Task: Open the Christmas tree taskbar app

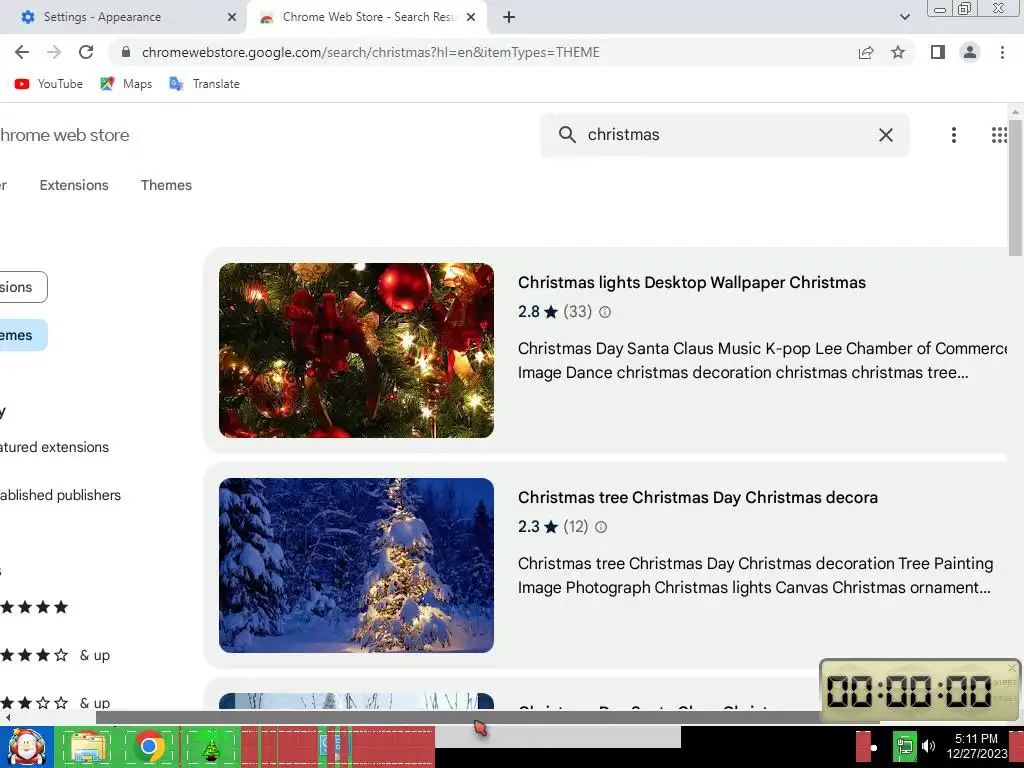Action: tap(210, 749)
